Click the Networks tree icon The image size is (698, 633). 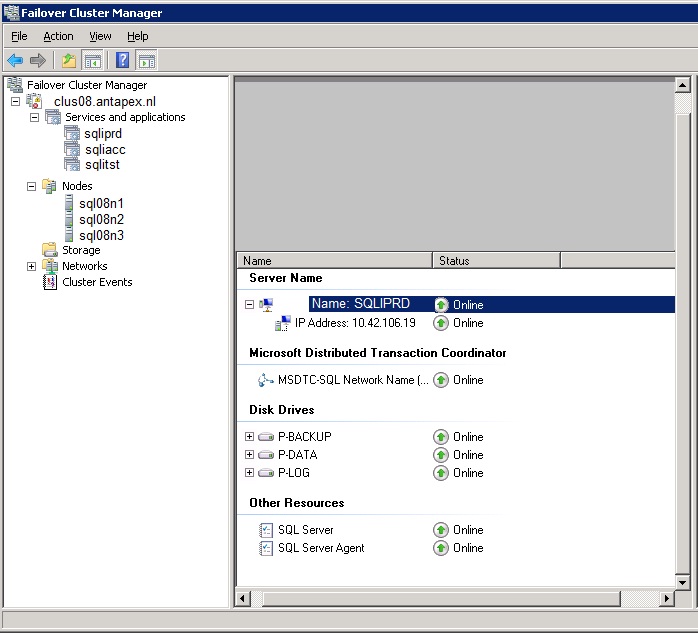click(x=50, y=266)
